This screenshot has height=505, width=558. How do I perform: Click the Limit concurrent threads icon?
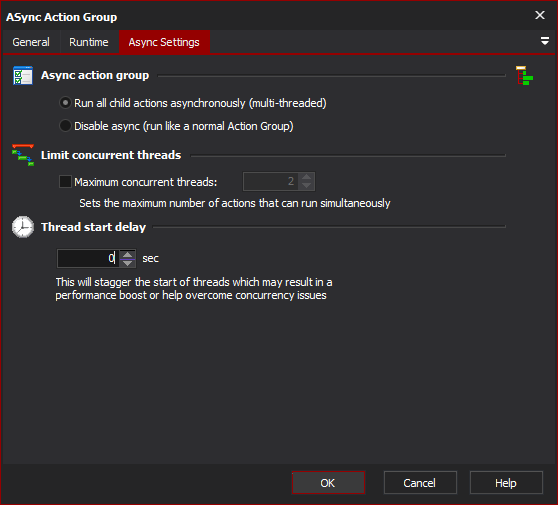pyautogui.click(x=23, y=155)
